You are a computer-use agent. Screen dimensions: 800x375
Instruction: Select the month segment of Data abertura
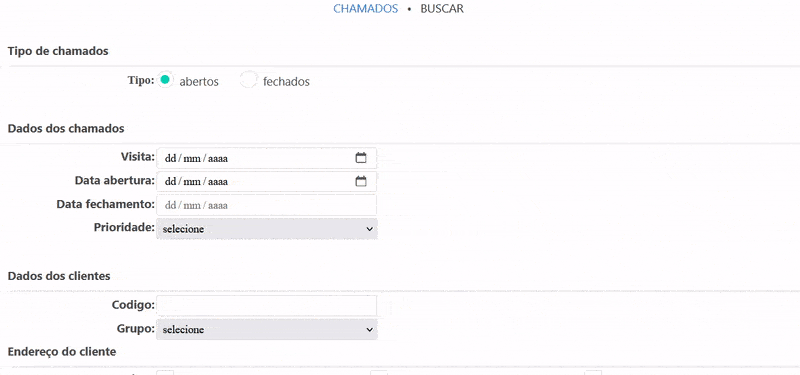coord(192,182)
